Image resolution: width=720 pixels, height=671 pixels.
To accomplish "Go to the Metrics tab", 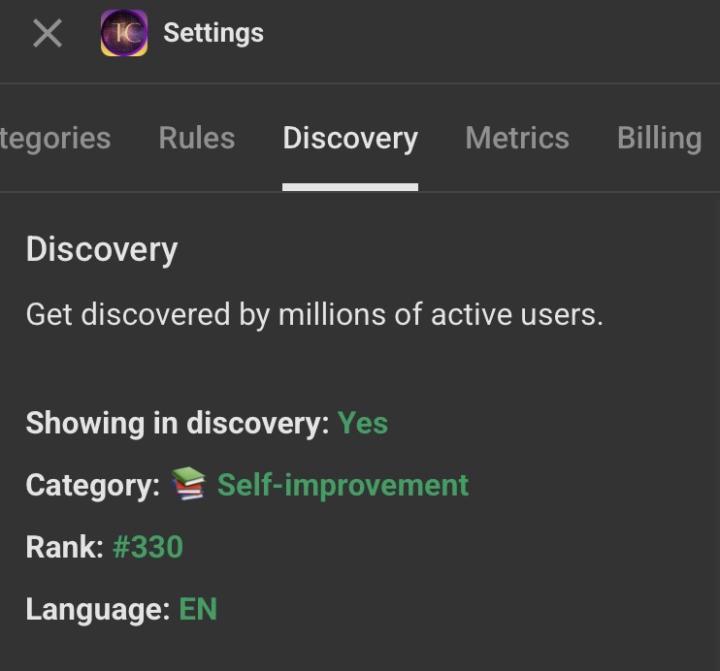I will pyautogui.click(x=517, y=138).
